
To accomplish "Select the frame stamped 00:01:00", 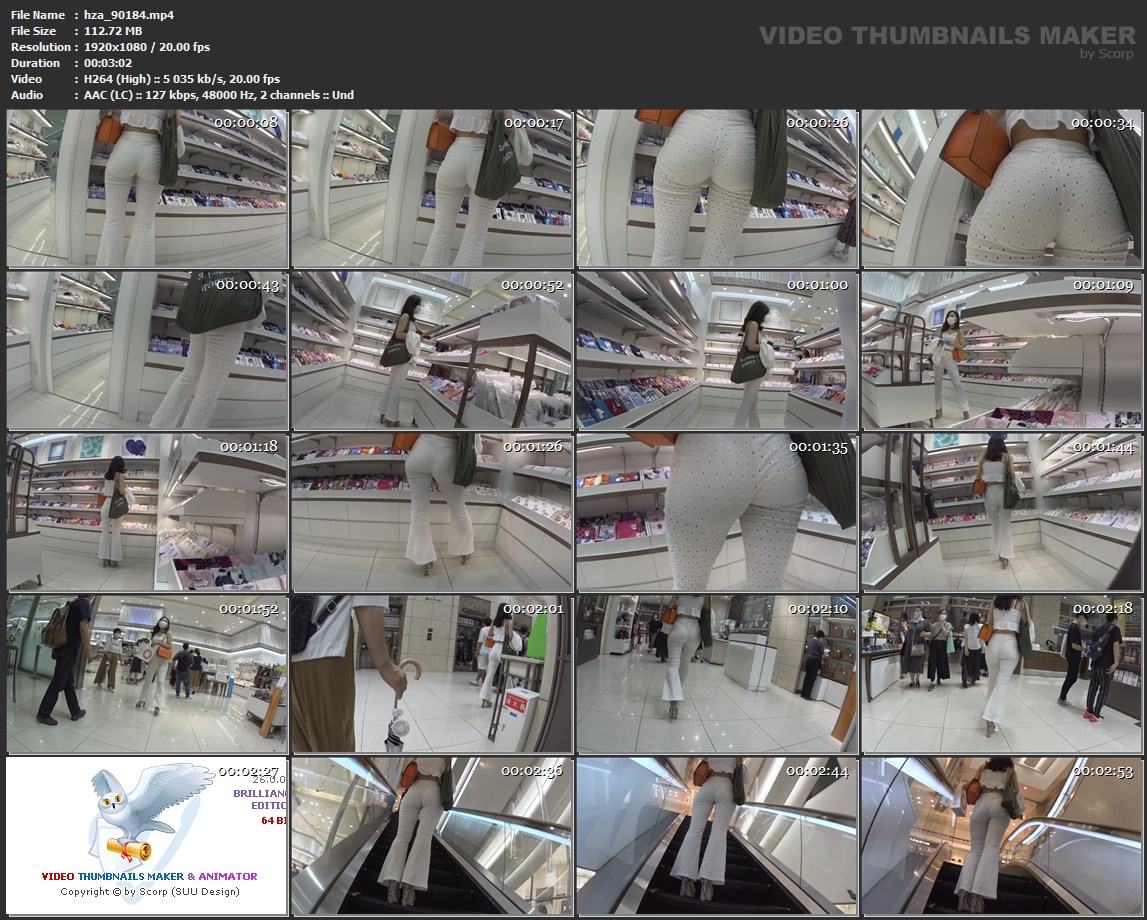I will 716,350.
